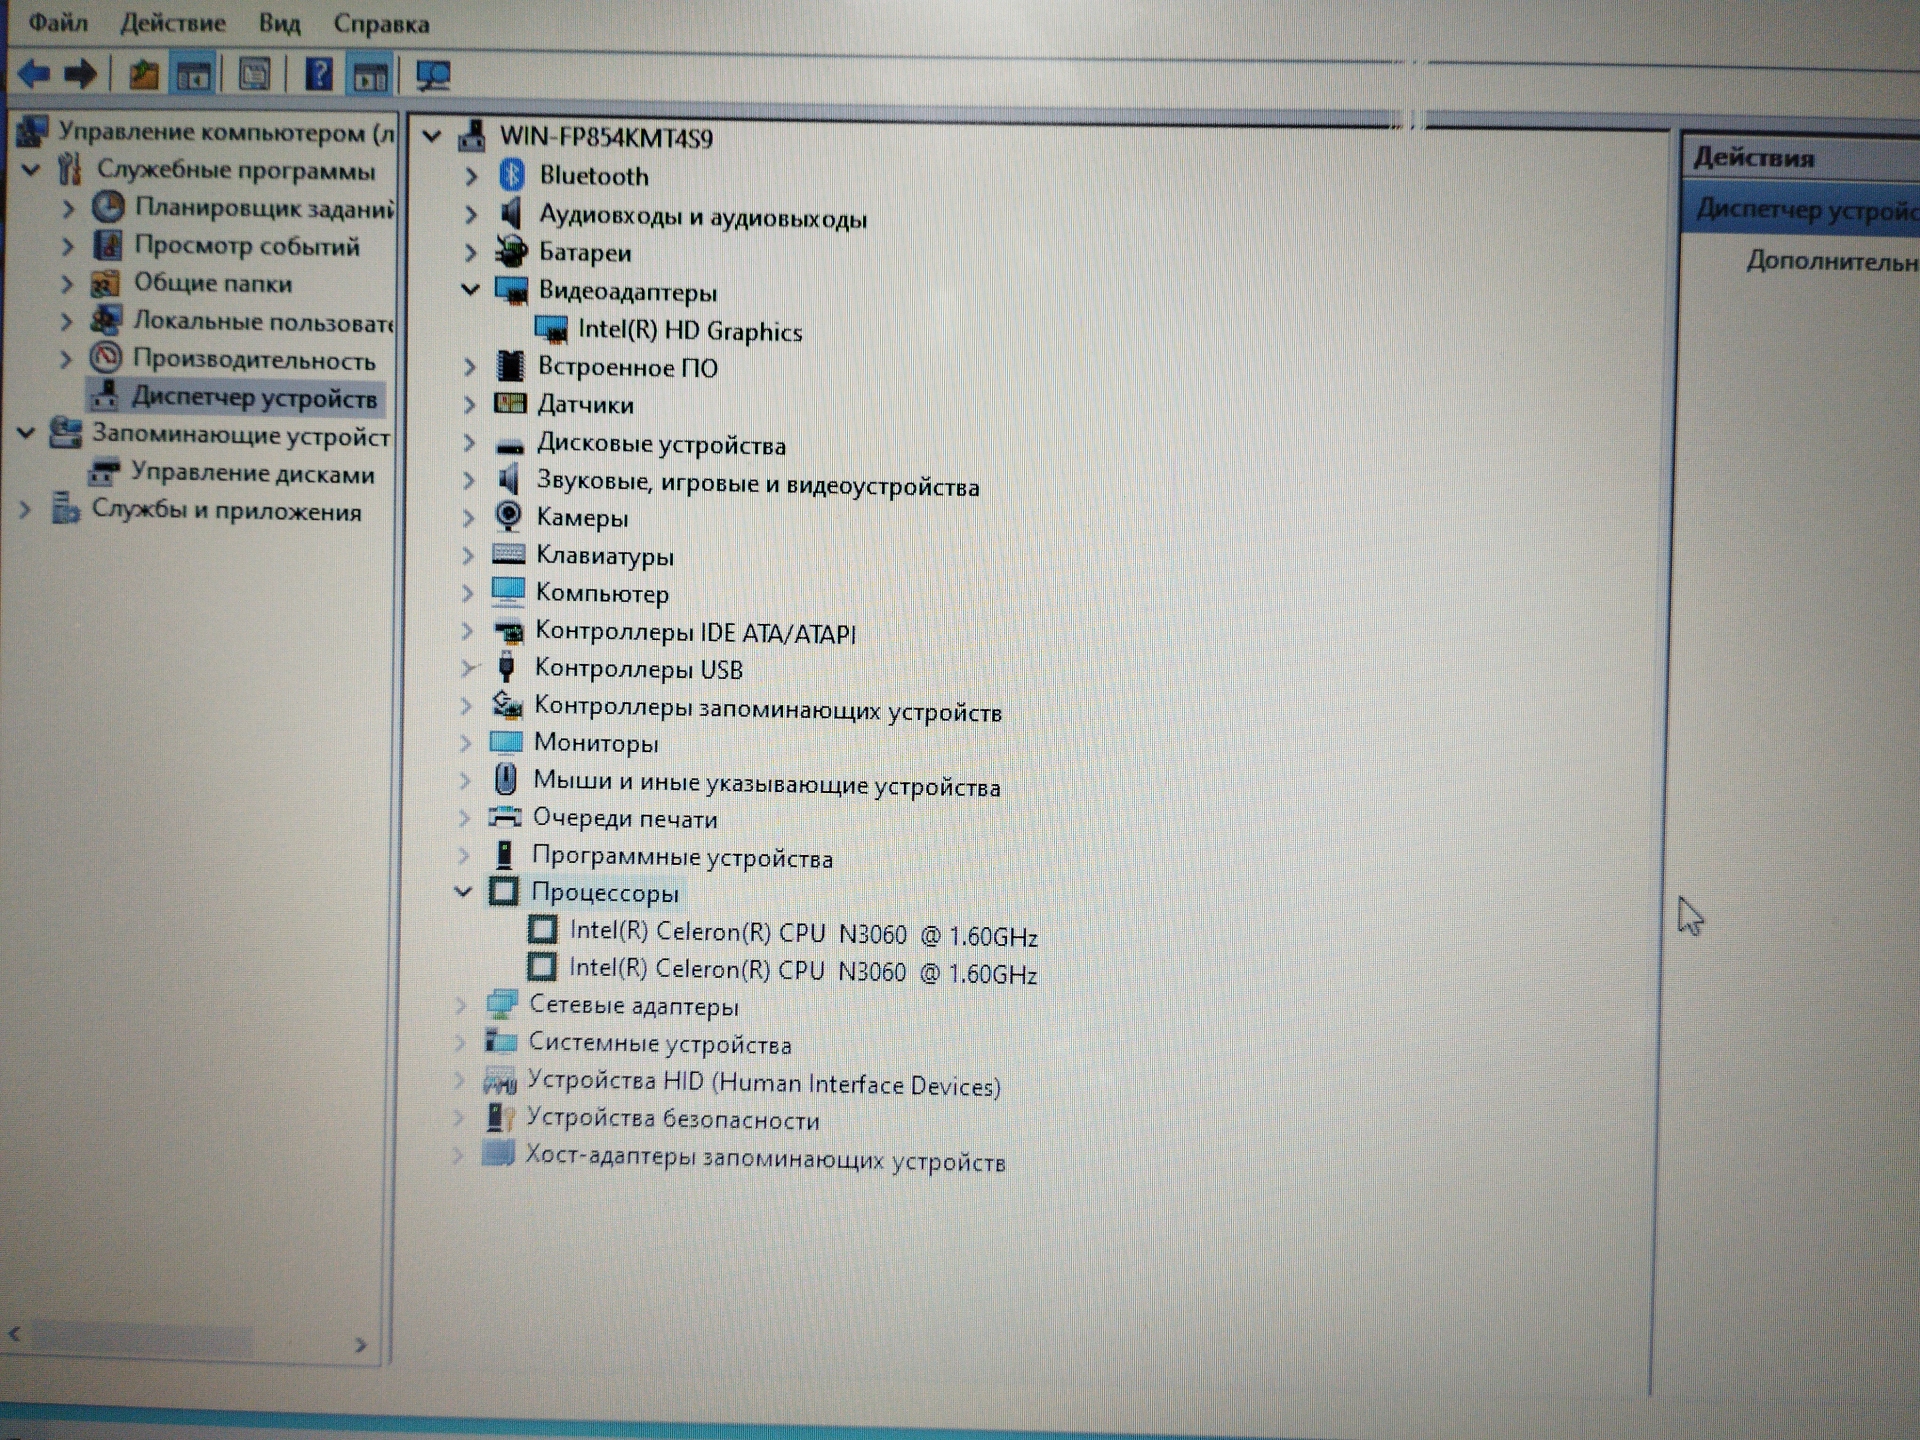Click the Компьютер category icon
The width and height of the screenshot is (1920, 1440).
pyautogui.click(x=507, y=592)
